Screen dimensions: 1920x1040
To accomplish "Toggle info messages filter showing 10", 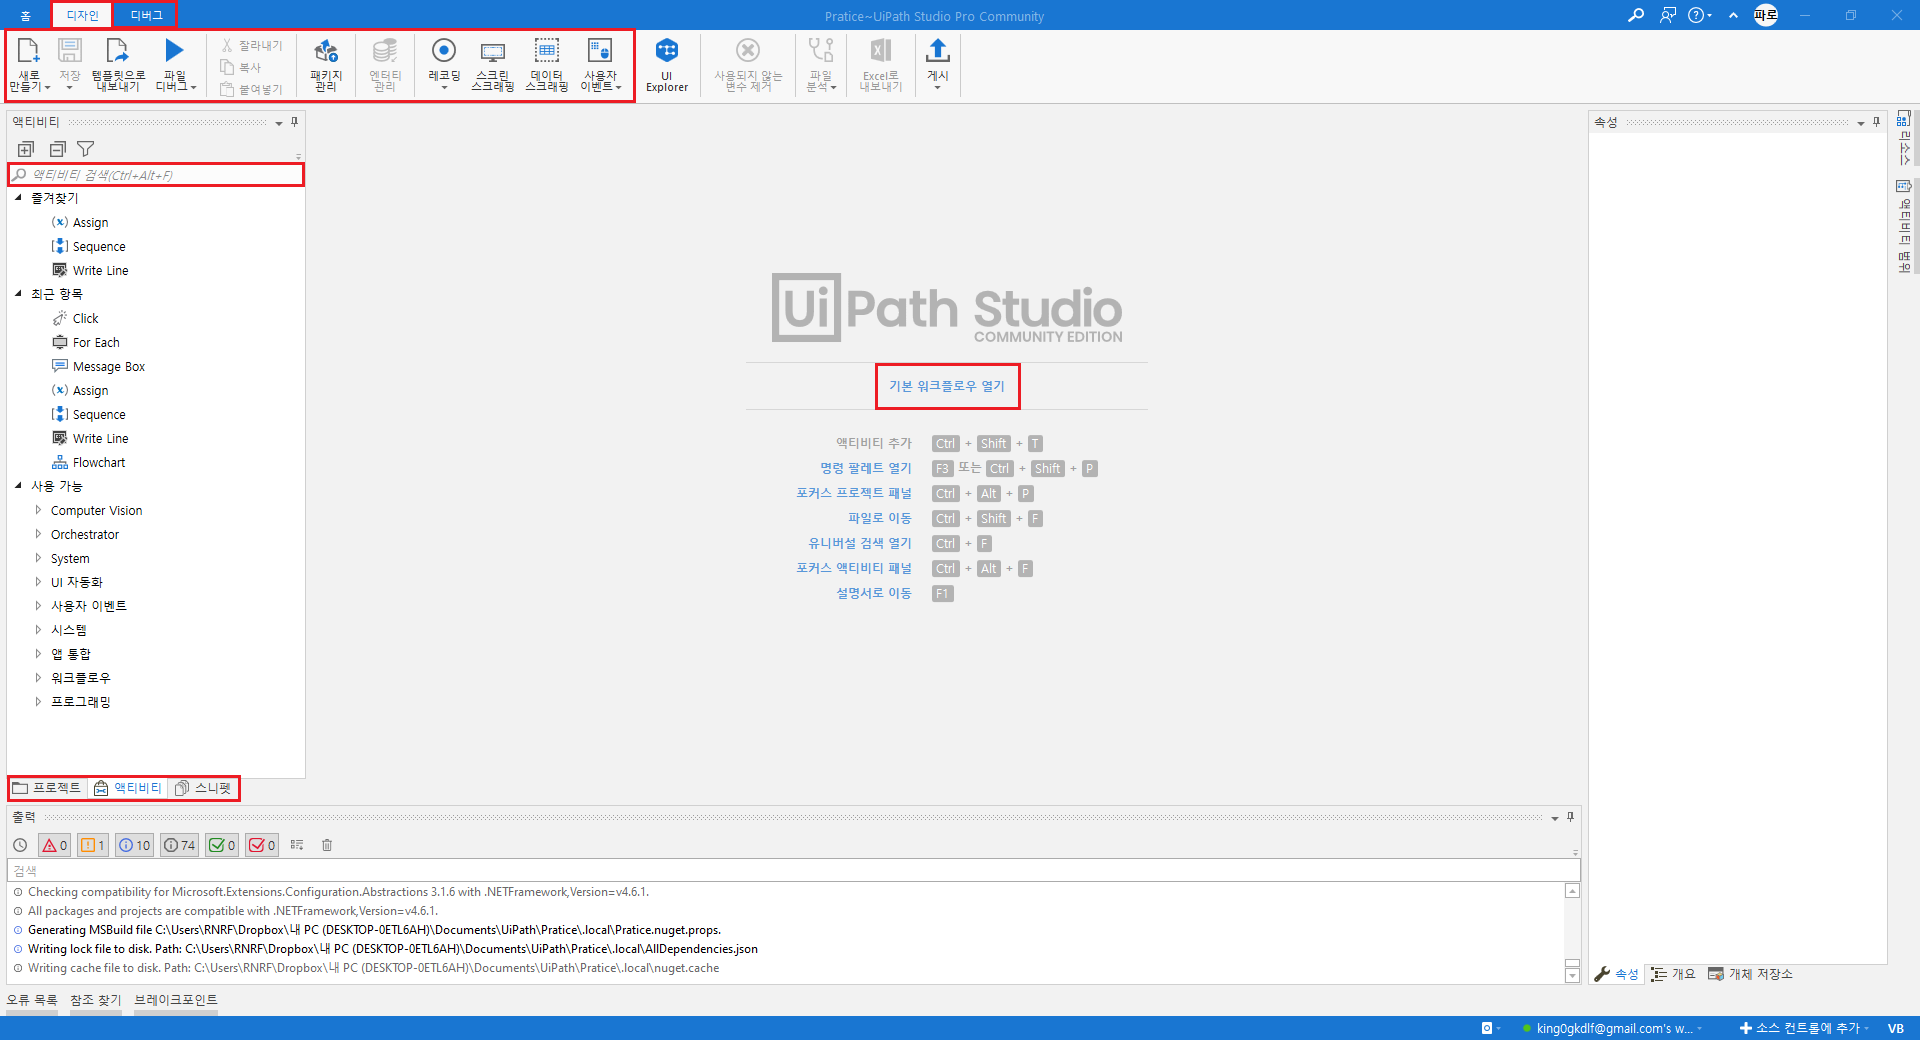I will tap(134, 845).
